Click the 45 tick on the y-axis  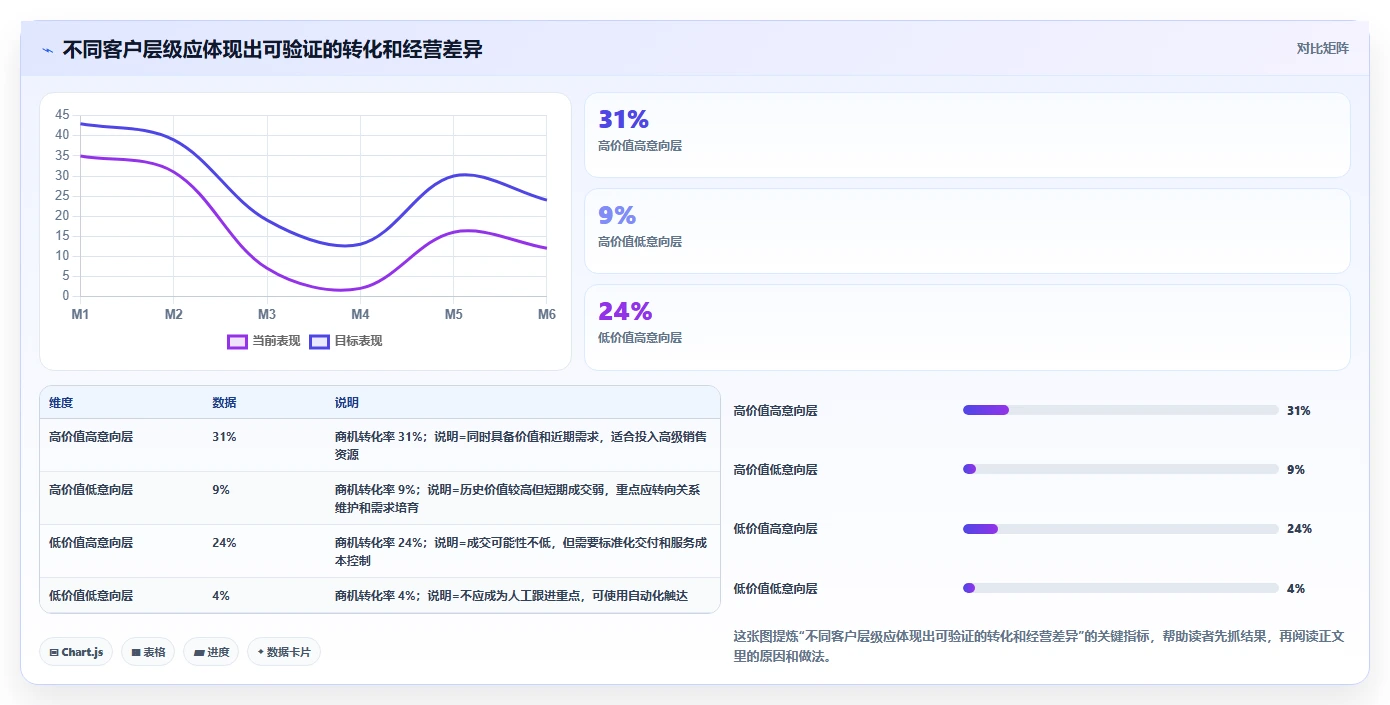[62, 115]
